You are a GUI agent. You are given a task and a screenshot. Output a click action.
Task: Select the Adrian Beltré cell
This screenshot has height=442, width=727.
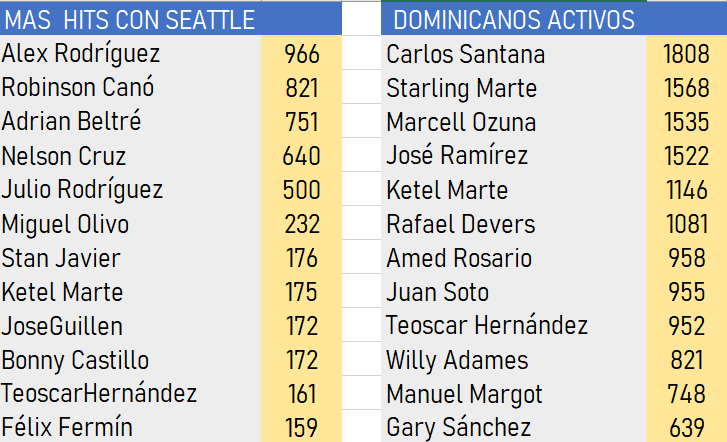click(x=72, y=122)
